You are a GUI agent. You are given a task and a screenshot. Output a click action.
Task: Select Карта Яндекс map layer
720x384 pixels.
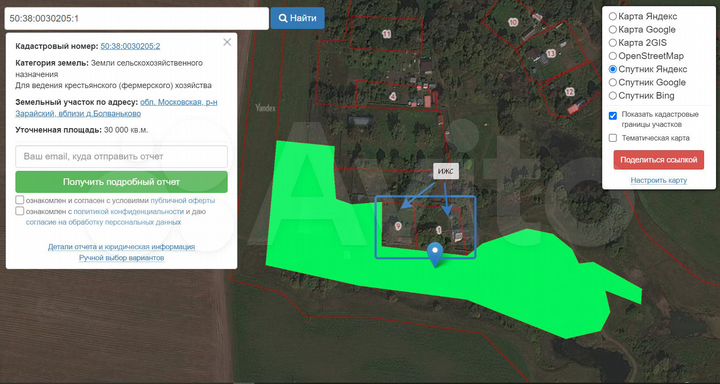point(613,17)
